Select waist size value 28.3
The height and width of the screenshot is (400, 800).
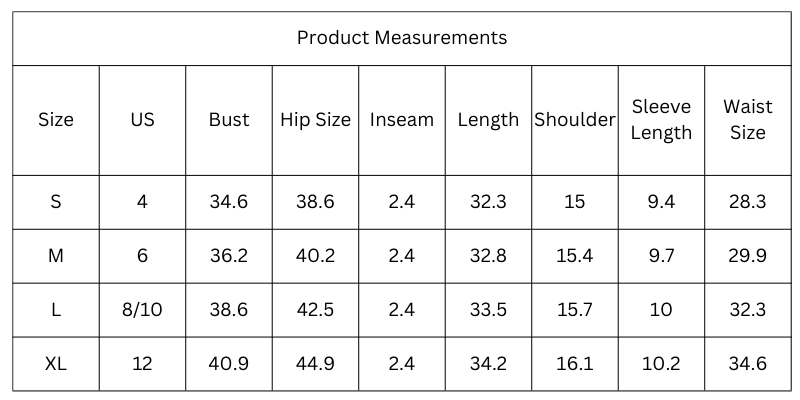click(747, 203)
